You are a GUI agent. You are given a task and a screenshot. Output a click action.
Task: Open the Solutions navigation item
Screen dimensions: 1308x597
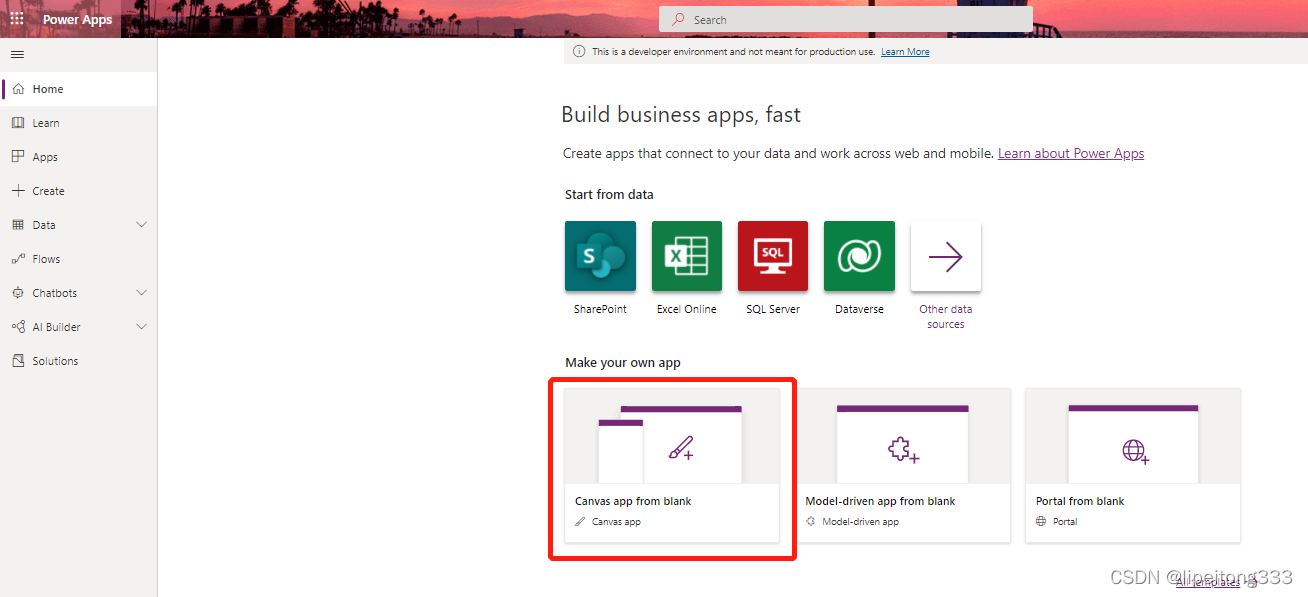click(79, 361)
